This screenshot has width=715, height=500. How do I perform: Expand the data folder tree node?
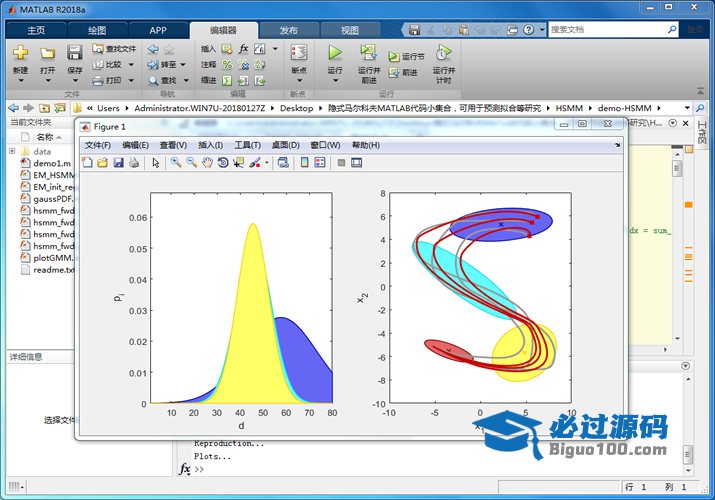(x=12, y=151)
